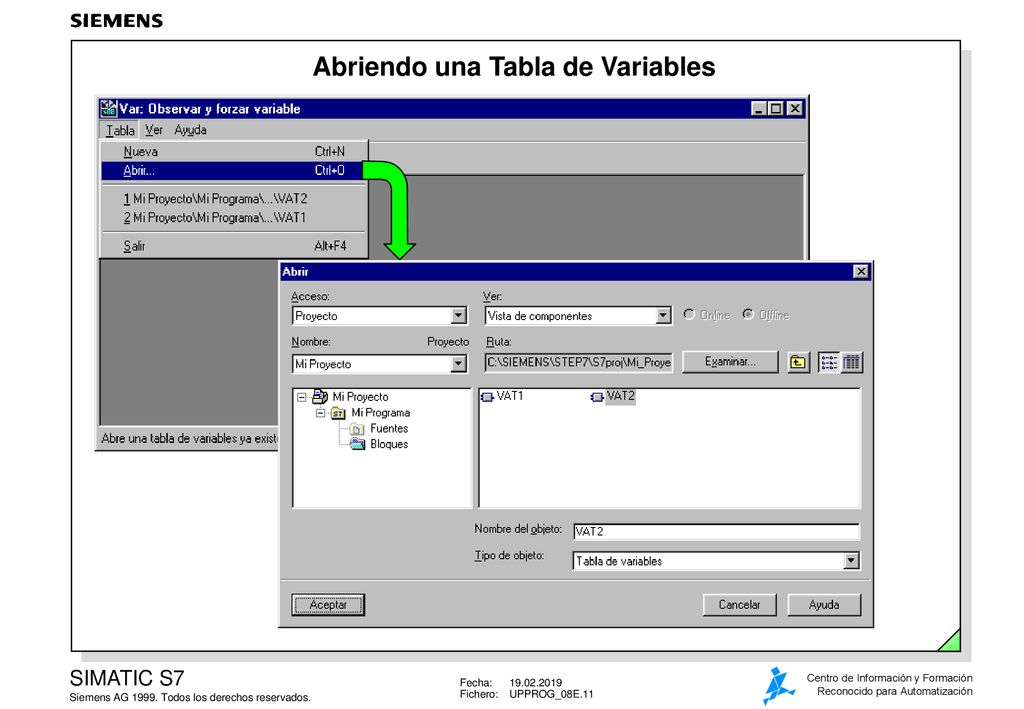Click the Aceptar button
The width and height of the screenshot is (1024, 709).
[x=328, y=605]
